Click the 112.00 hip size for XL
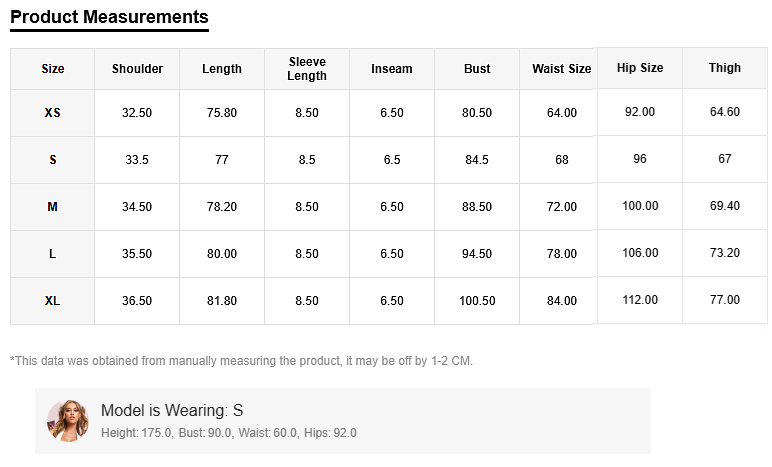Image resolution: width=772 pixels, height=467 pixels. [640, 300]
